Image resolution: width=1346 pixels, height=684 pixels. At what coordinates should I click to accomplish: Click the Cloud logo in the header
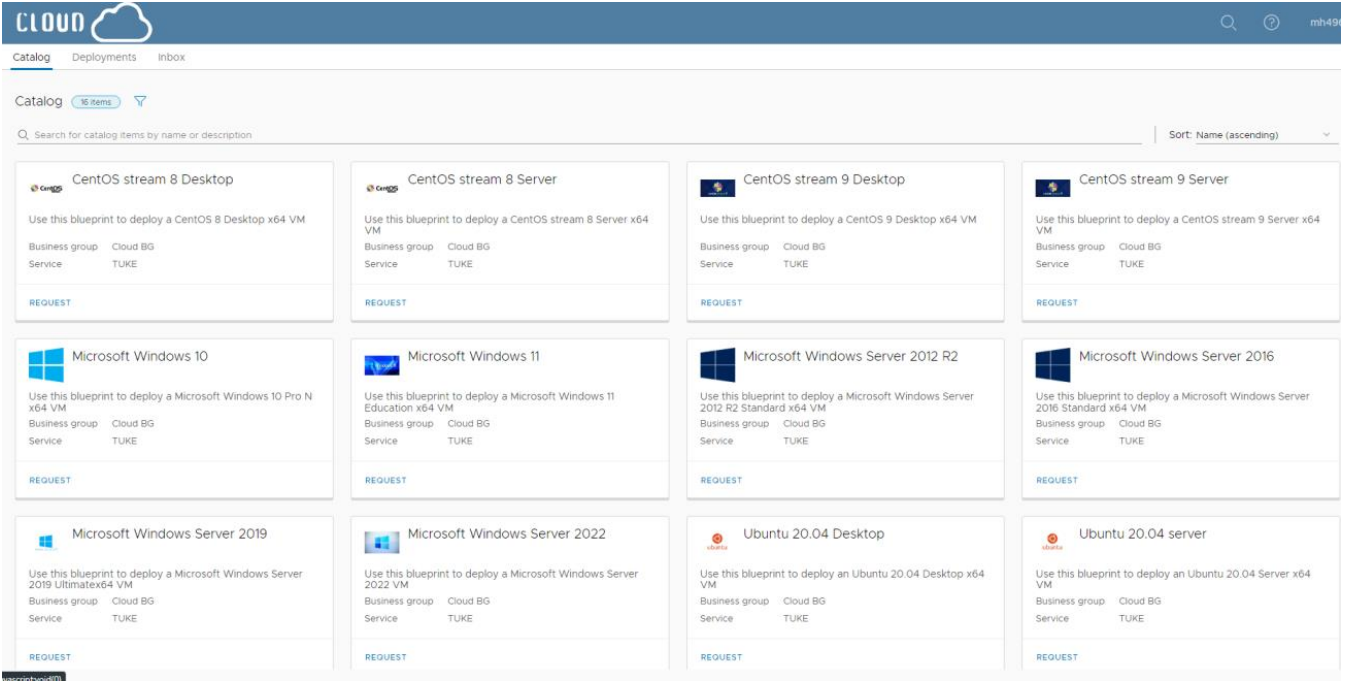pos(84,22)
